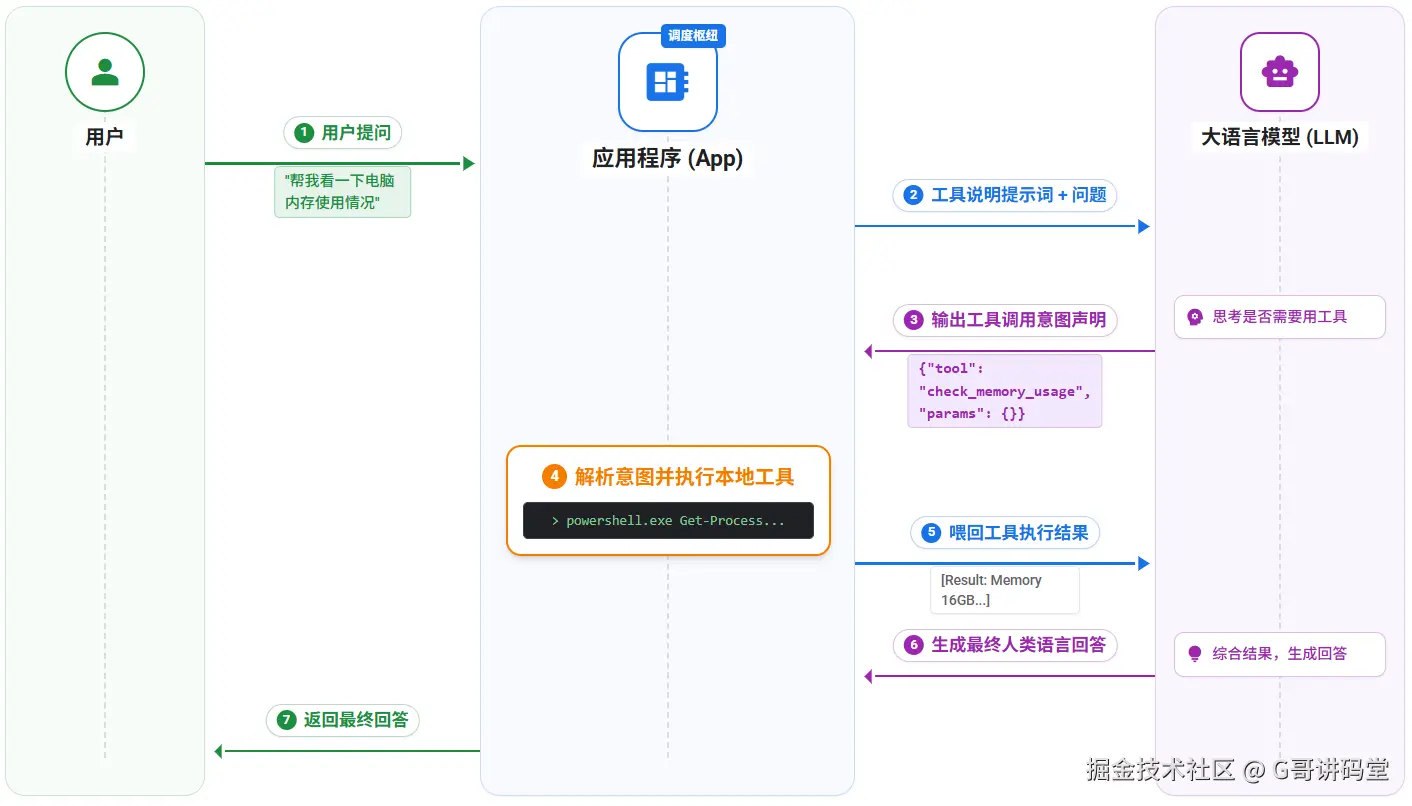The height and width of the screenshot is (806, 1412).
Task: Click the green user avatar icon
Action: 104,72
